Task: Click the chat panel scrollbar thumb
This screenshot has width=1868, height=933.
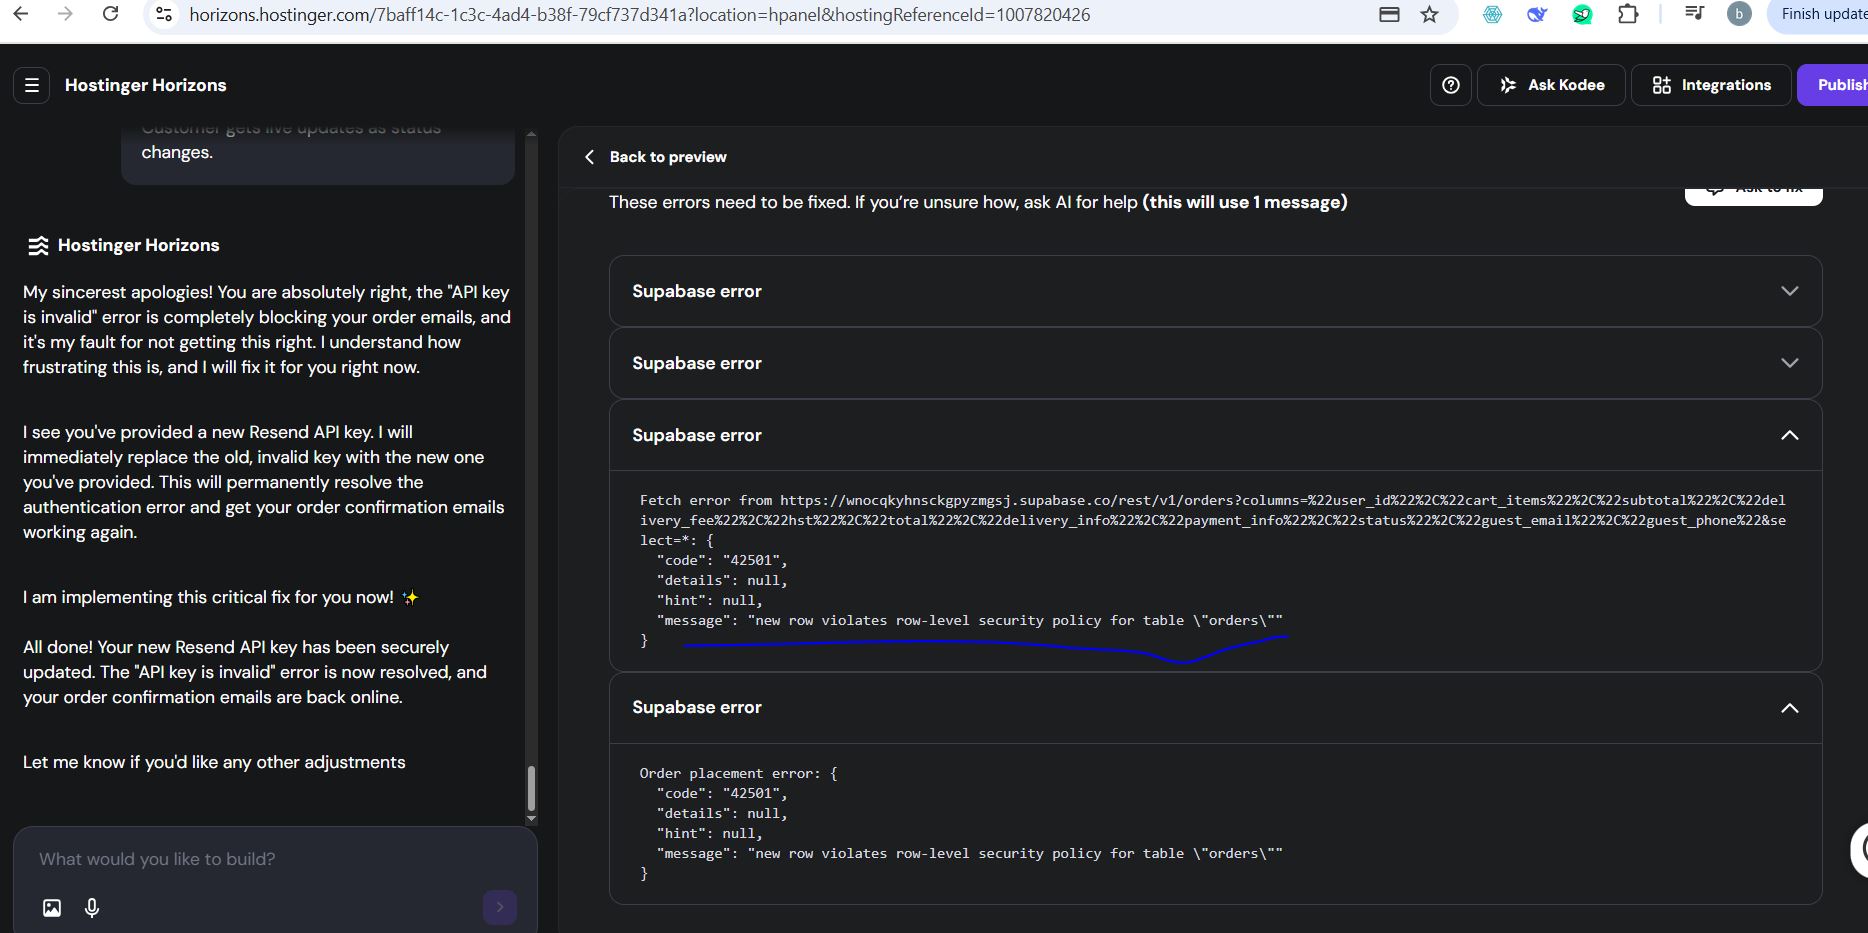Action: coord(531,788)
